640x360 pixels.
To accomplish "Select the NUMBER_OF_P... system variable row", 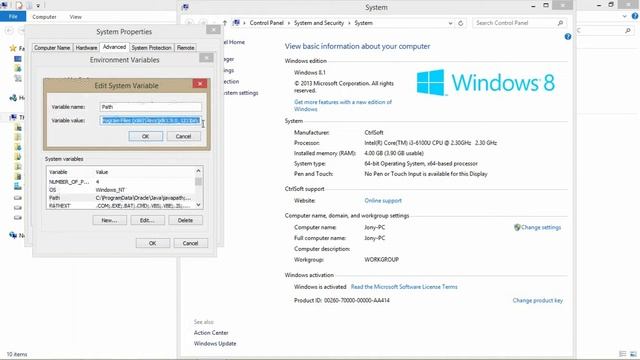I will coord(120,182).
